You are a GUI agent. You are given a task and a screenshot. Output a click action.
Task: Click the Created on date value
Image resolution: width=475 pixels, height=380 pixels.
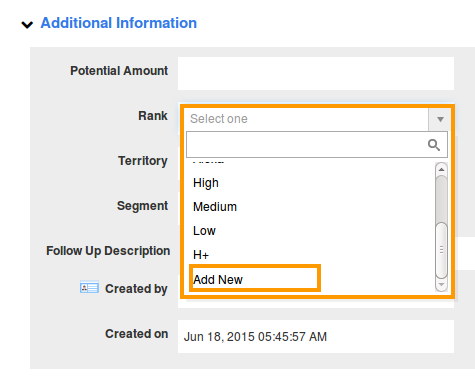coord(255,337)
